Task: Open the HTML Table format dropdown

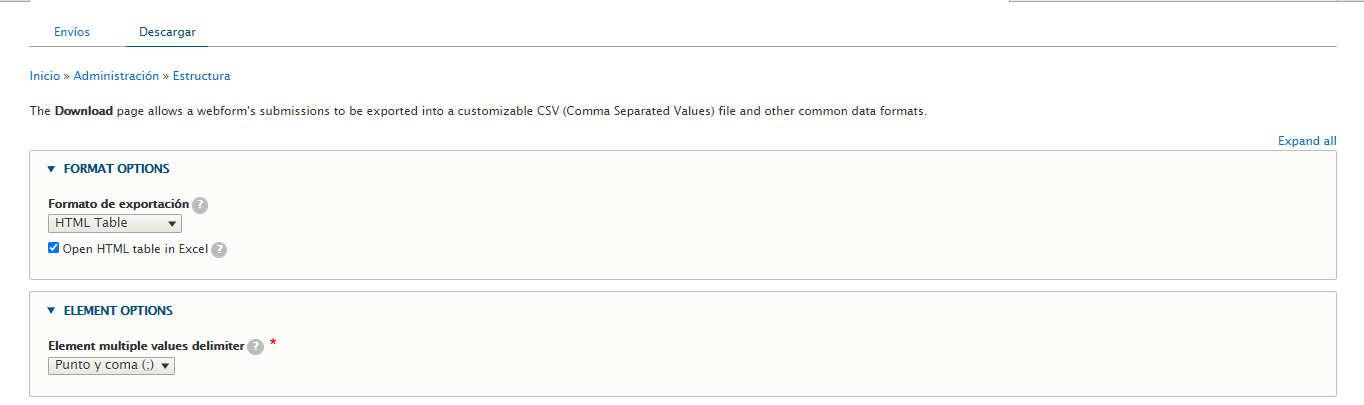Action: tap(115, 223)
